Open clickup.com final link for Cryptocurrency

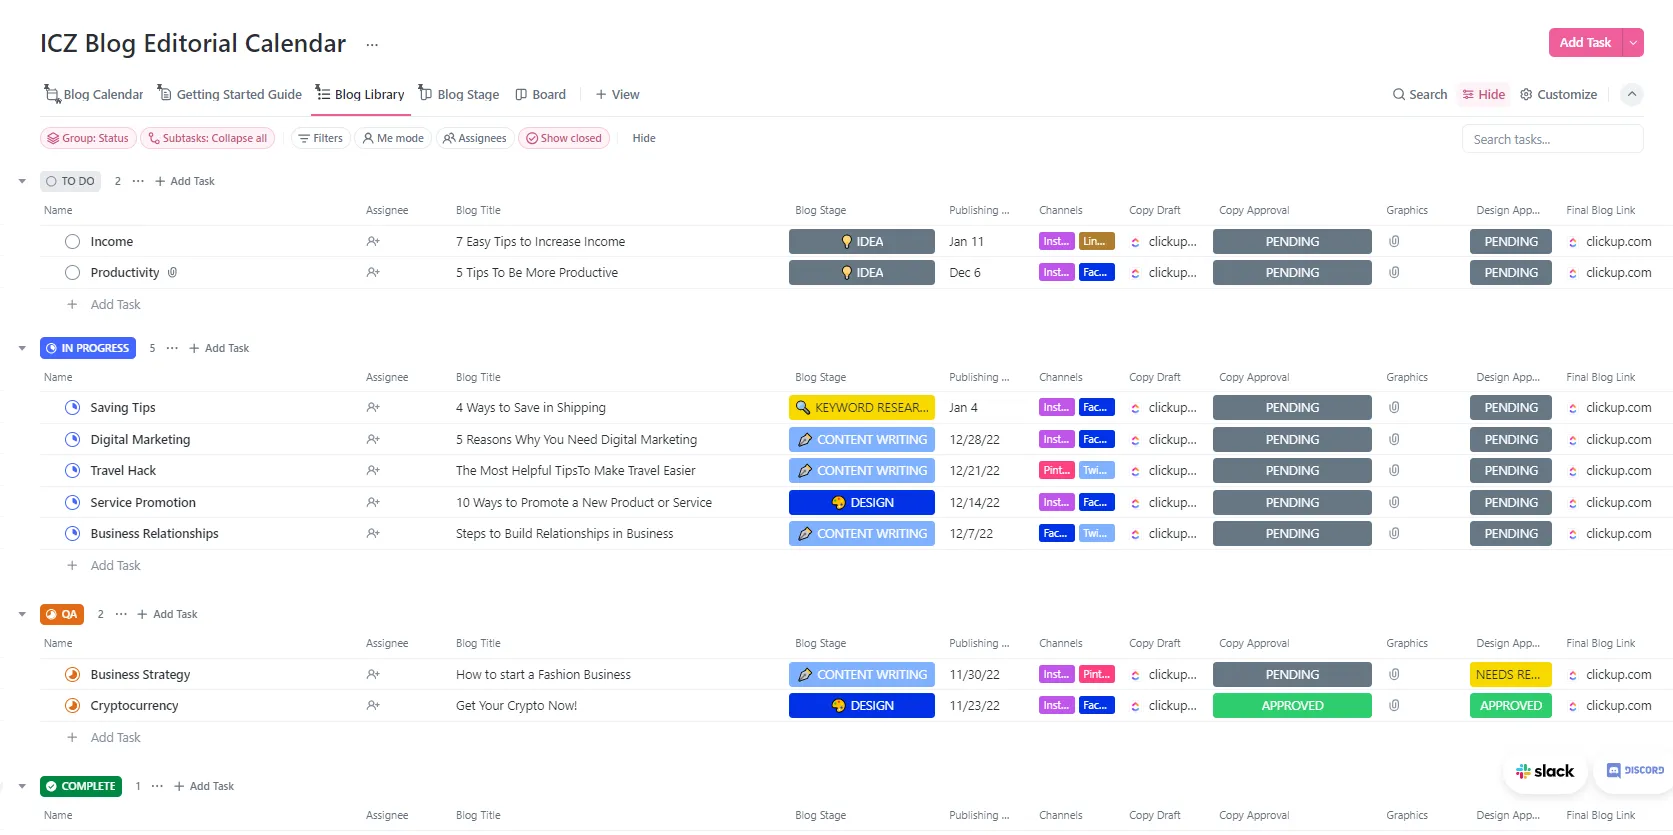[x=1617, y=706]
